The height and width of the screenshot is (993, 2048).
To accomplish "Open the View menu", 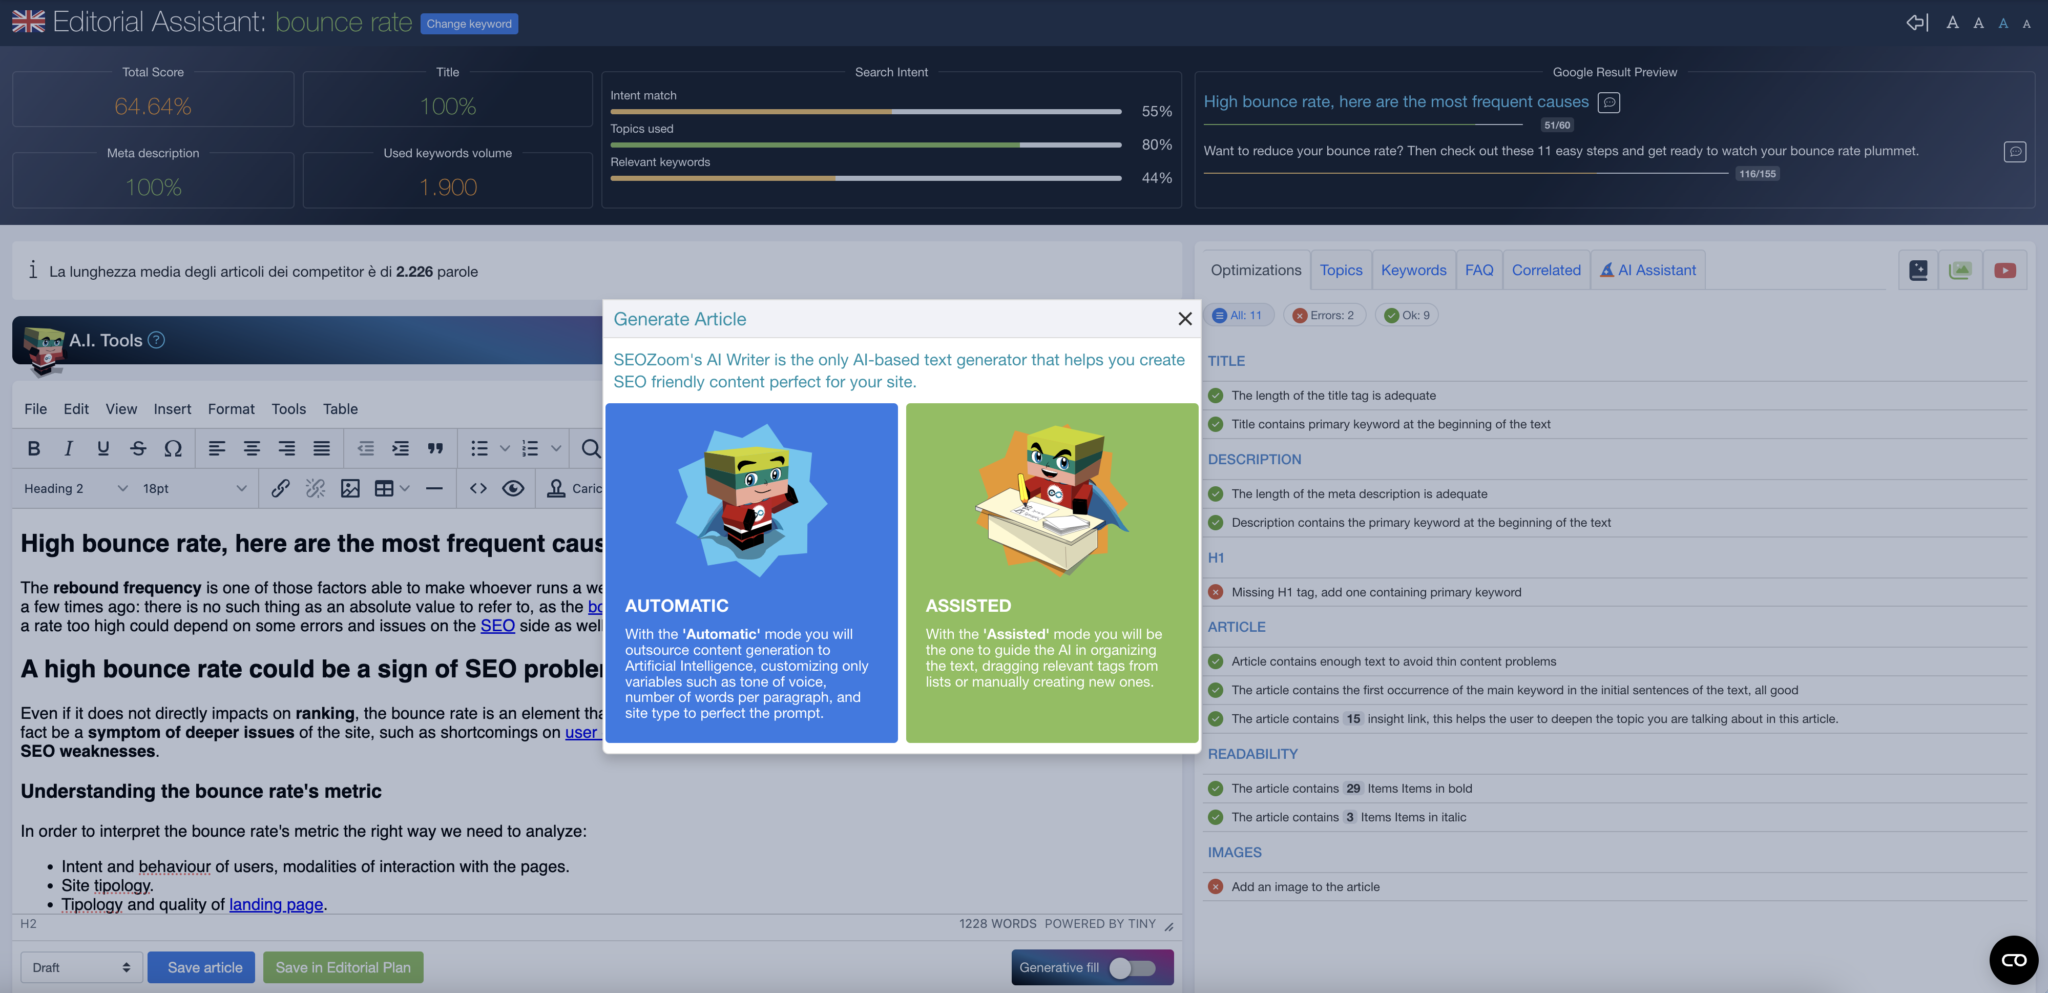I will [x=121, y=409].
